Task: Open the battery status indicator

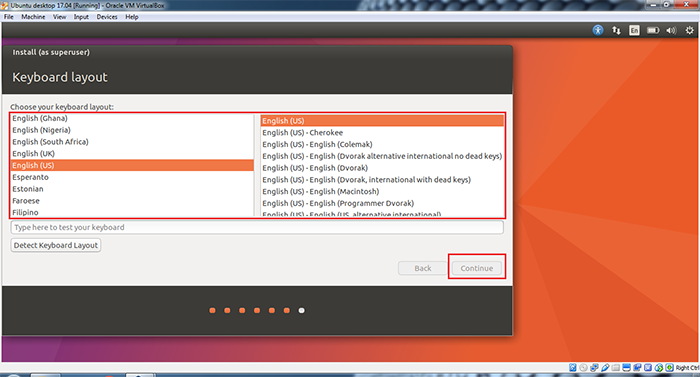Action: pos(653,30)
